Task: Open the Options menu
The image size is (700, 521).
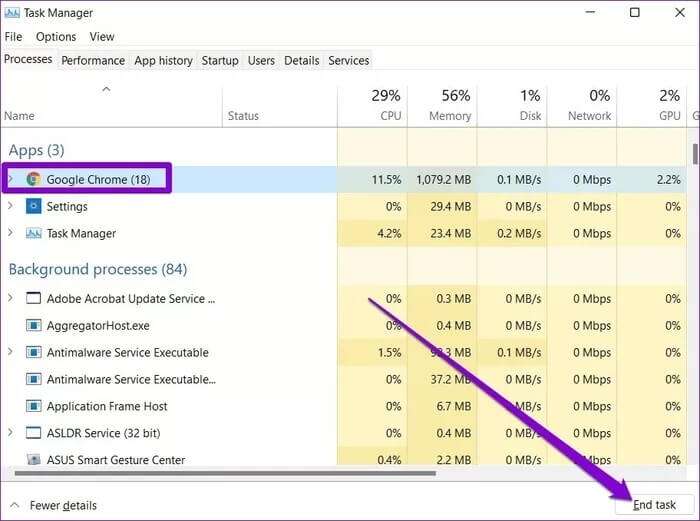Action: tap(56, 36)
